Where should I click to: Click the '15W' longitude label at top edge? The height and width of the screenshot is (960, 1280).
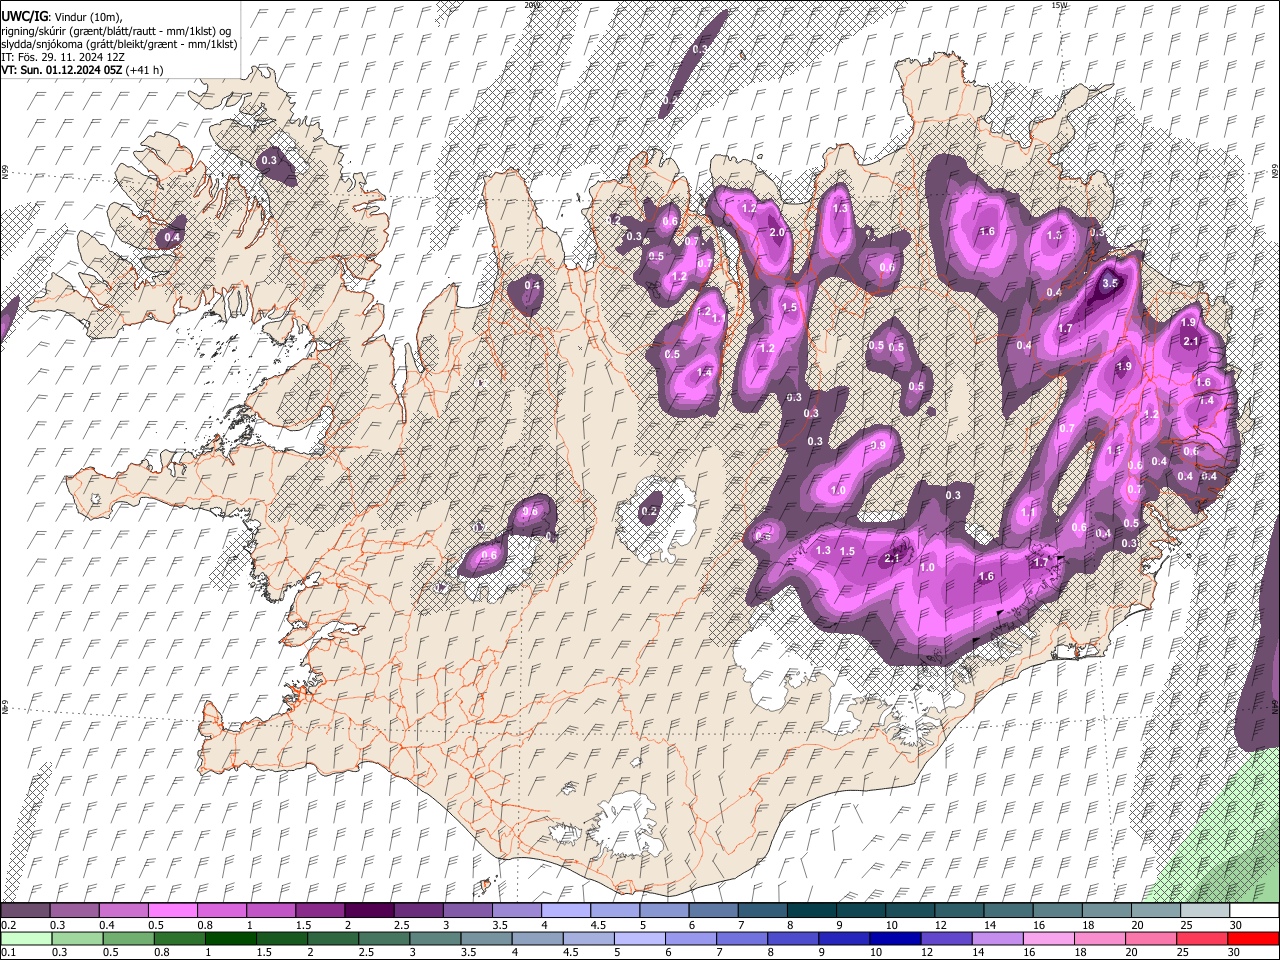point(1059,5)
